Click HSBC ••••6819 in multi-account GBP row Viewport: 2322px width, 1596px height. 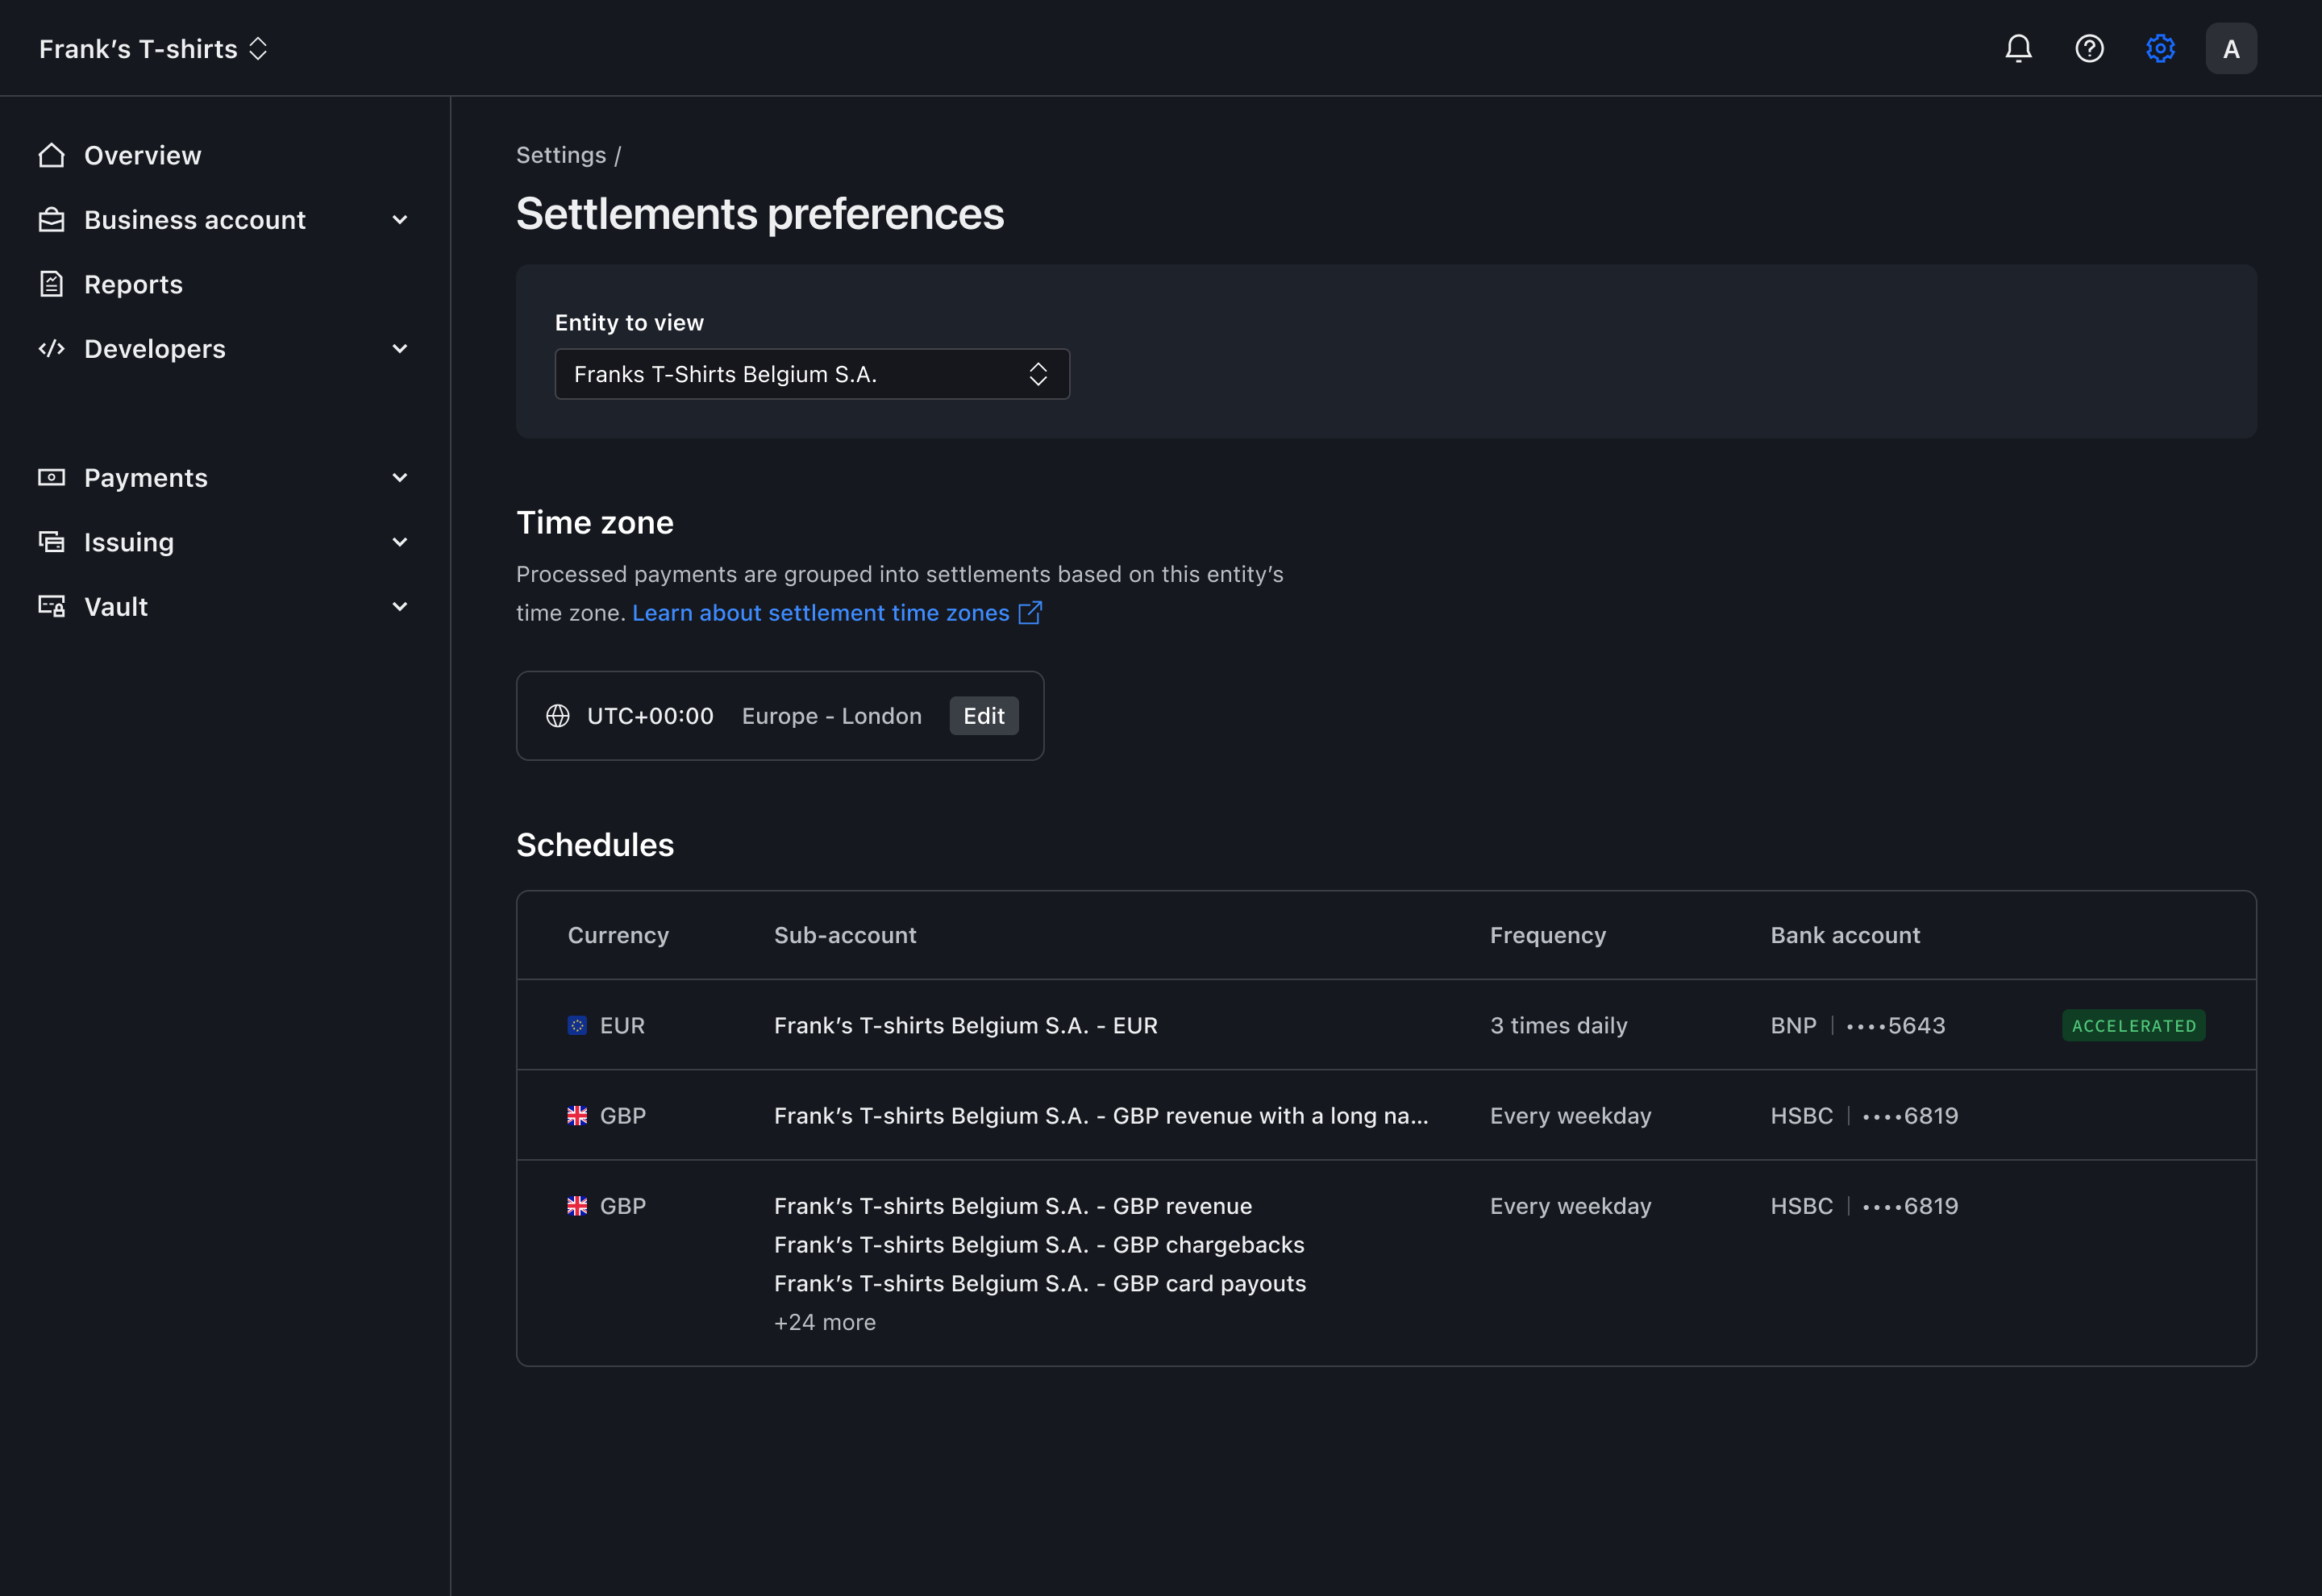tap(1864, 1206)
